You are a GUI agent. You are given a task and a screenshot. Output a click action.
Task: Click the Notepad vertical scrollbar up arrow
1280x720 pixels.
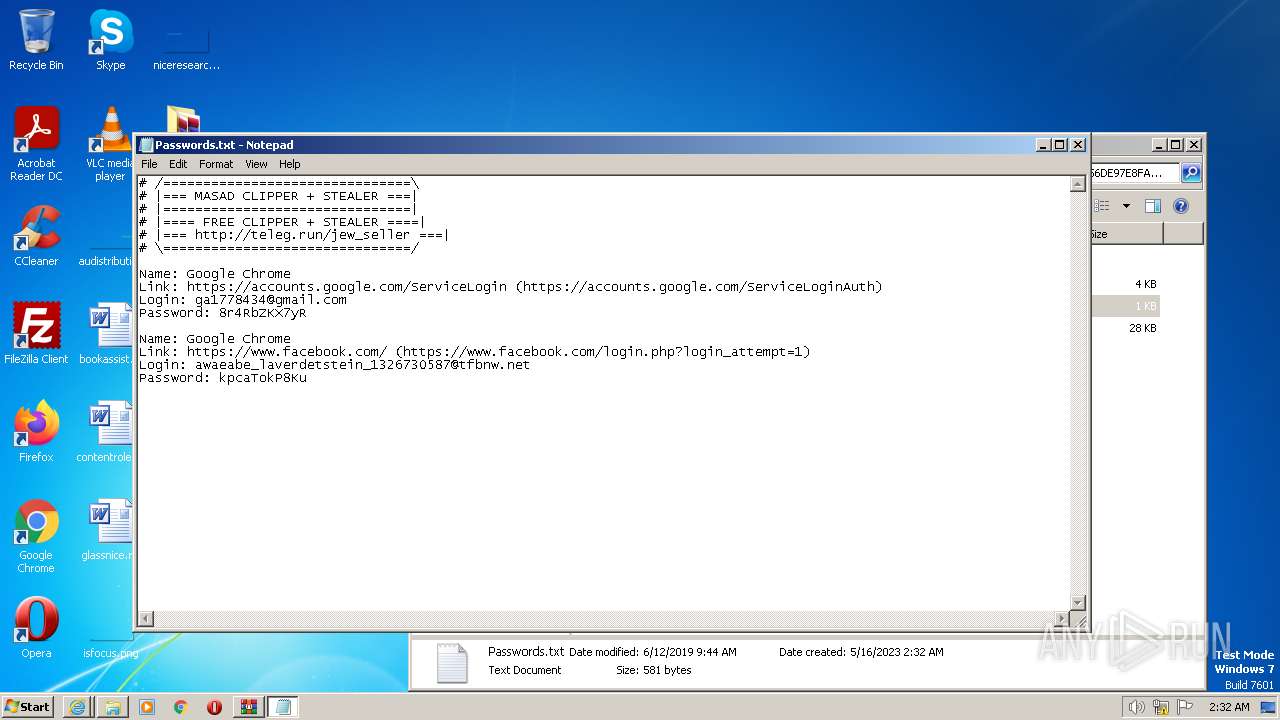pos(1077,184)
